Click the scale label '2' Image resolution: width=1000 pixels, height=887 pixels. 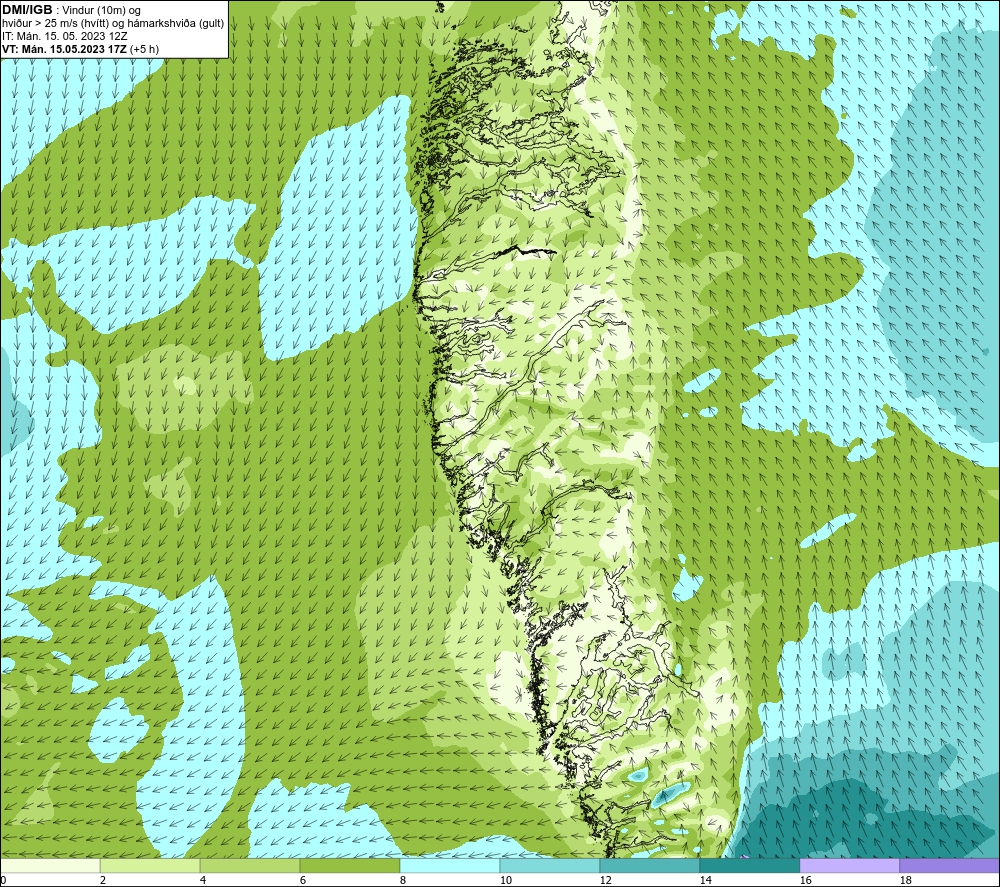[103, 880]
